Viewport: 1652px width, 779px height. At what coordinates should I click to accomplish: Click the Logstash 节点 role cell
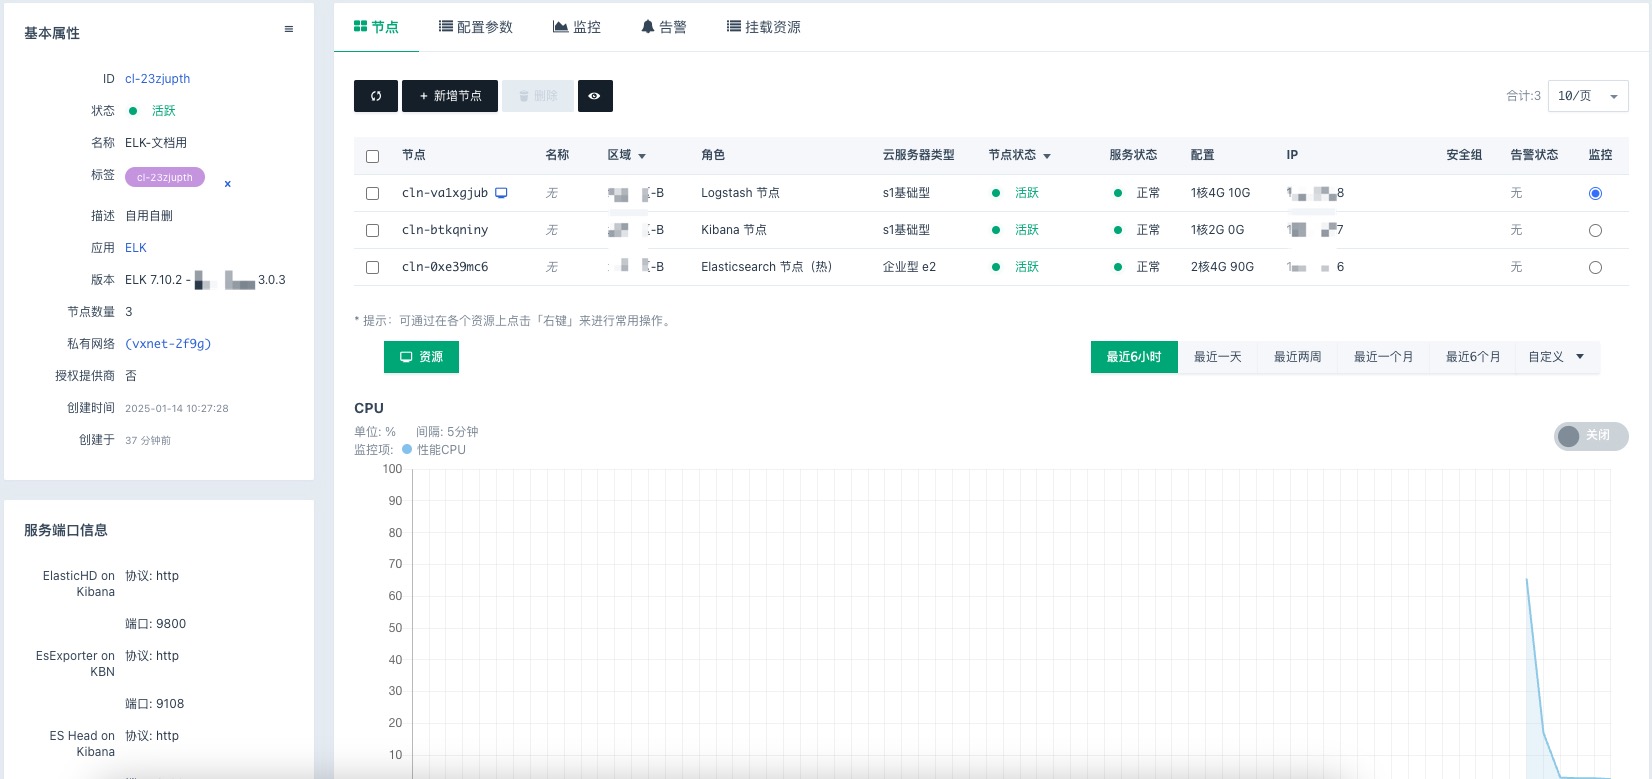(740, 193)
